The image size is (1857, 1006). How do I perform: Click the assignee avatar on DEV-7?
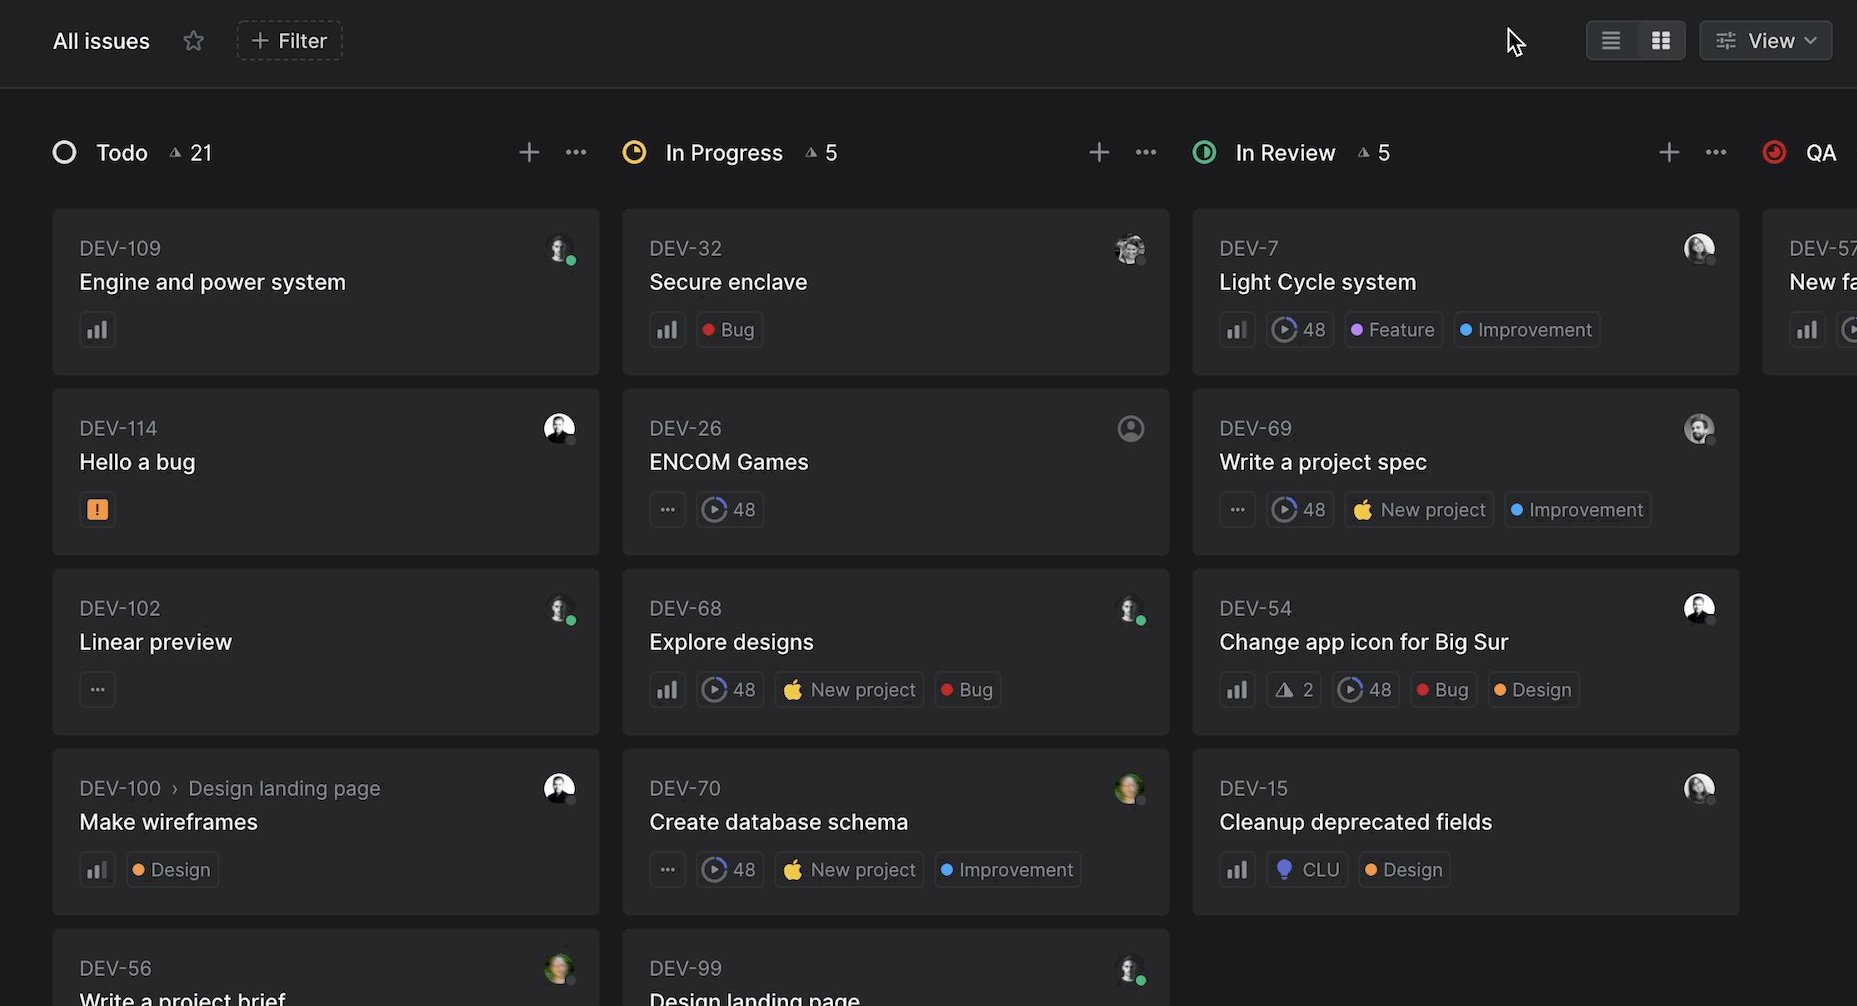point(1699,248)
